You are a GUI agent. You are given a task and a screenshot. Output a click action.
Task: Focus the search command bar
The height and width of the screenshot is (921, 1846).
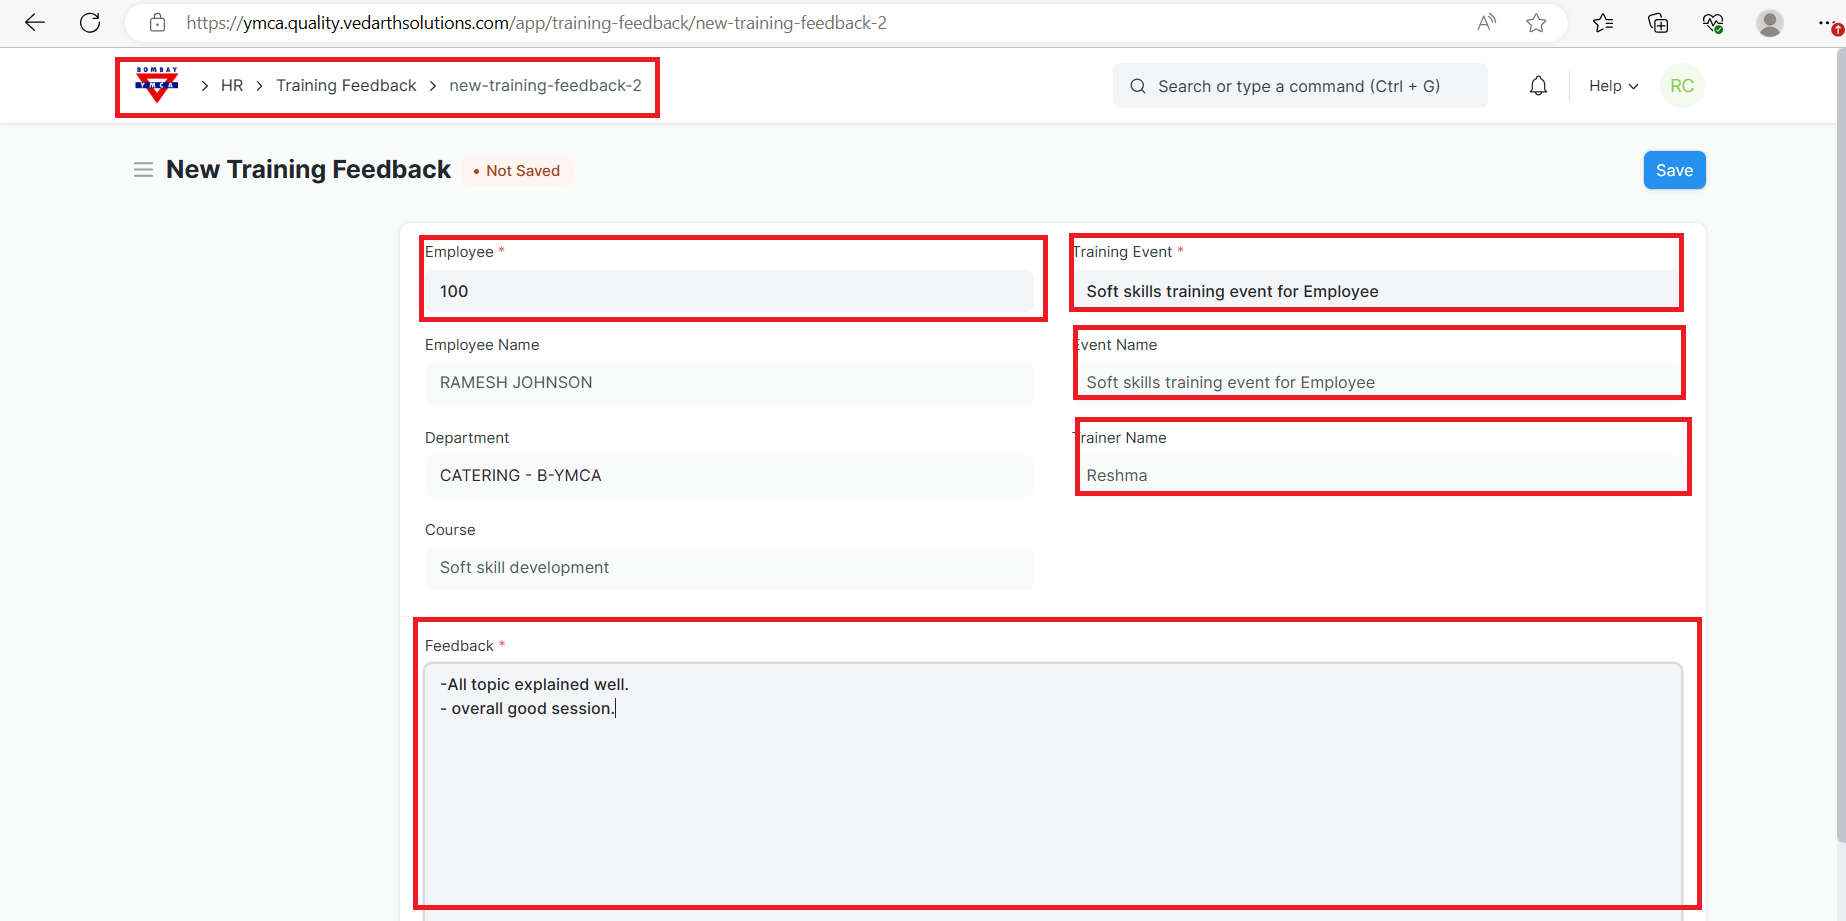(x=1300, y=86)
